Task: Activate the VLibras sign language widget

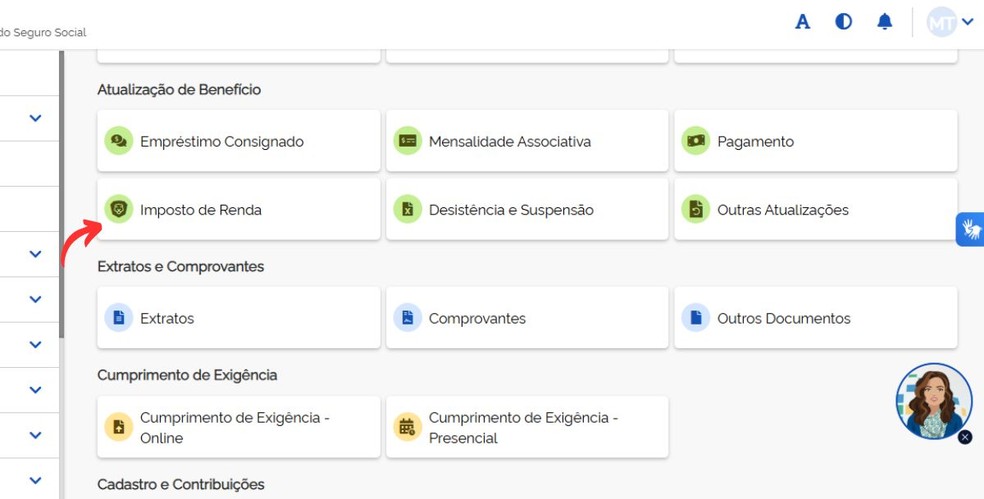Action: point(970,229)
